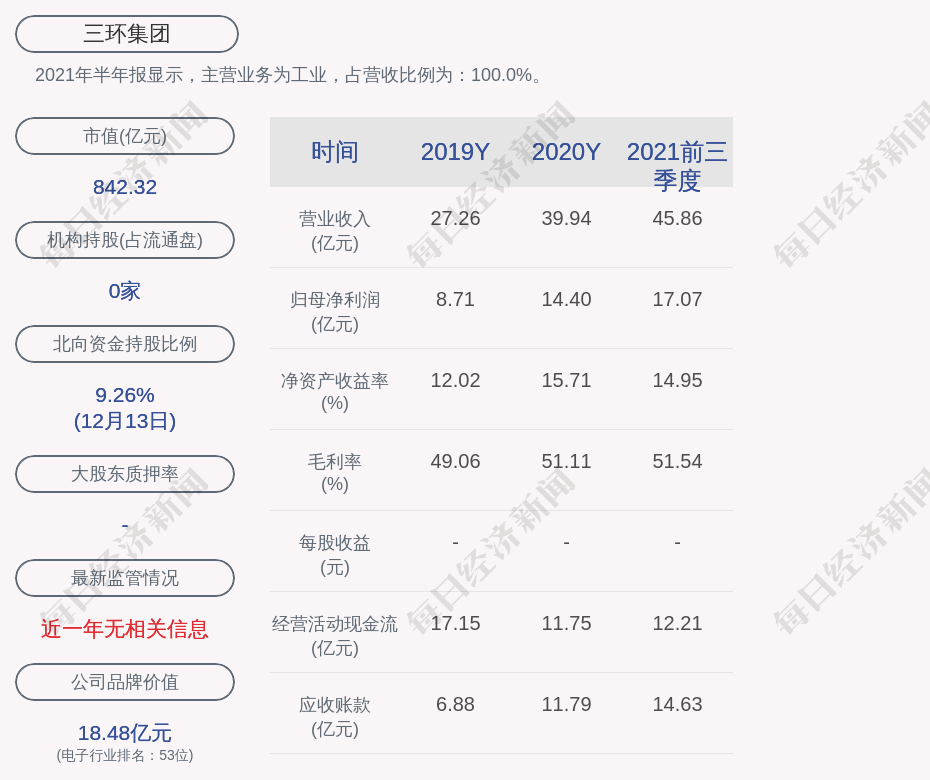
Task: Select the 营业收入(亿元) row label
Action: tap(335, 230)
